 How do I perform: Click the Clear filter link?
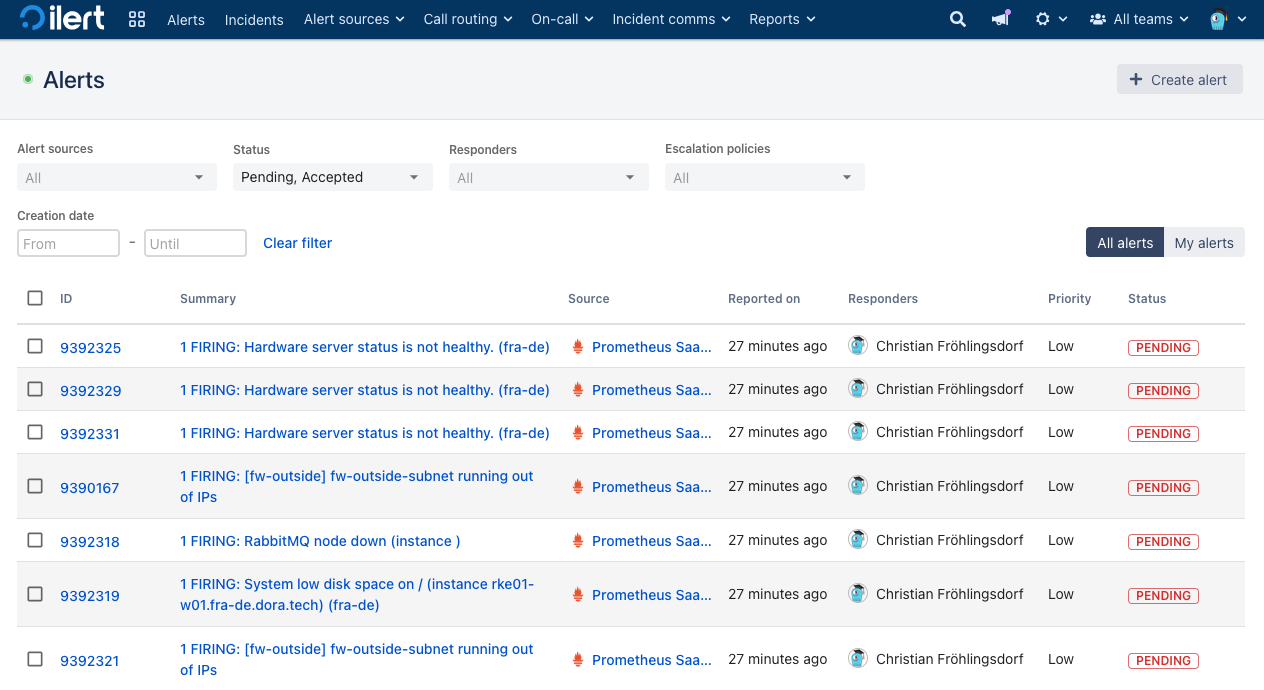coord(297,243)
